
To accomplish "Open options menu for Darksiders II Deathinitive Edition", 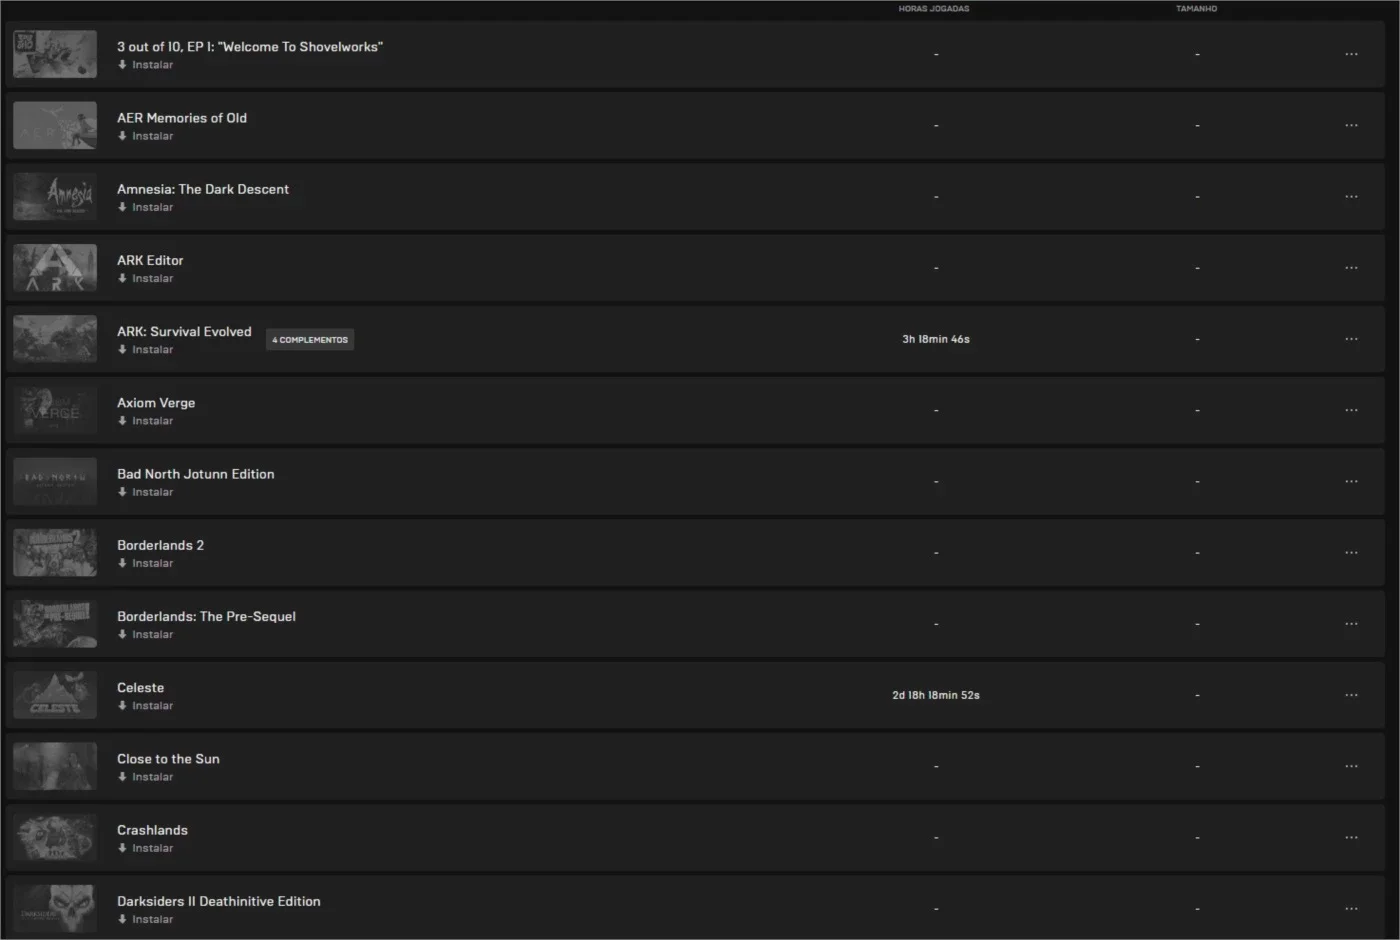I will point(1351,909).
